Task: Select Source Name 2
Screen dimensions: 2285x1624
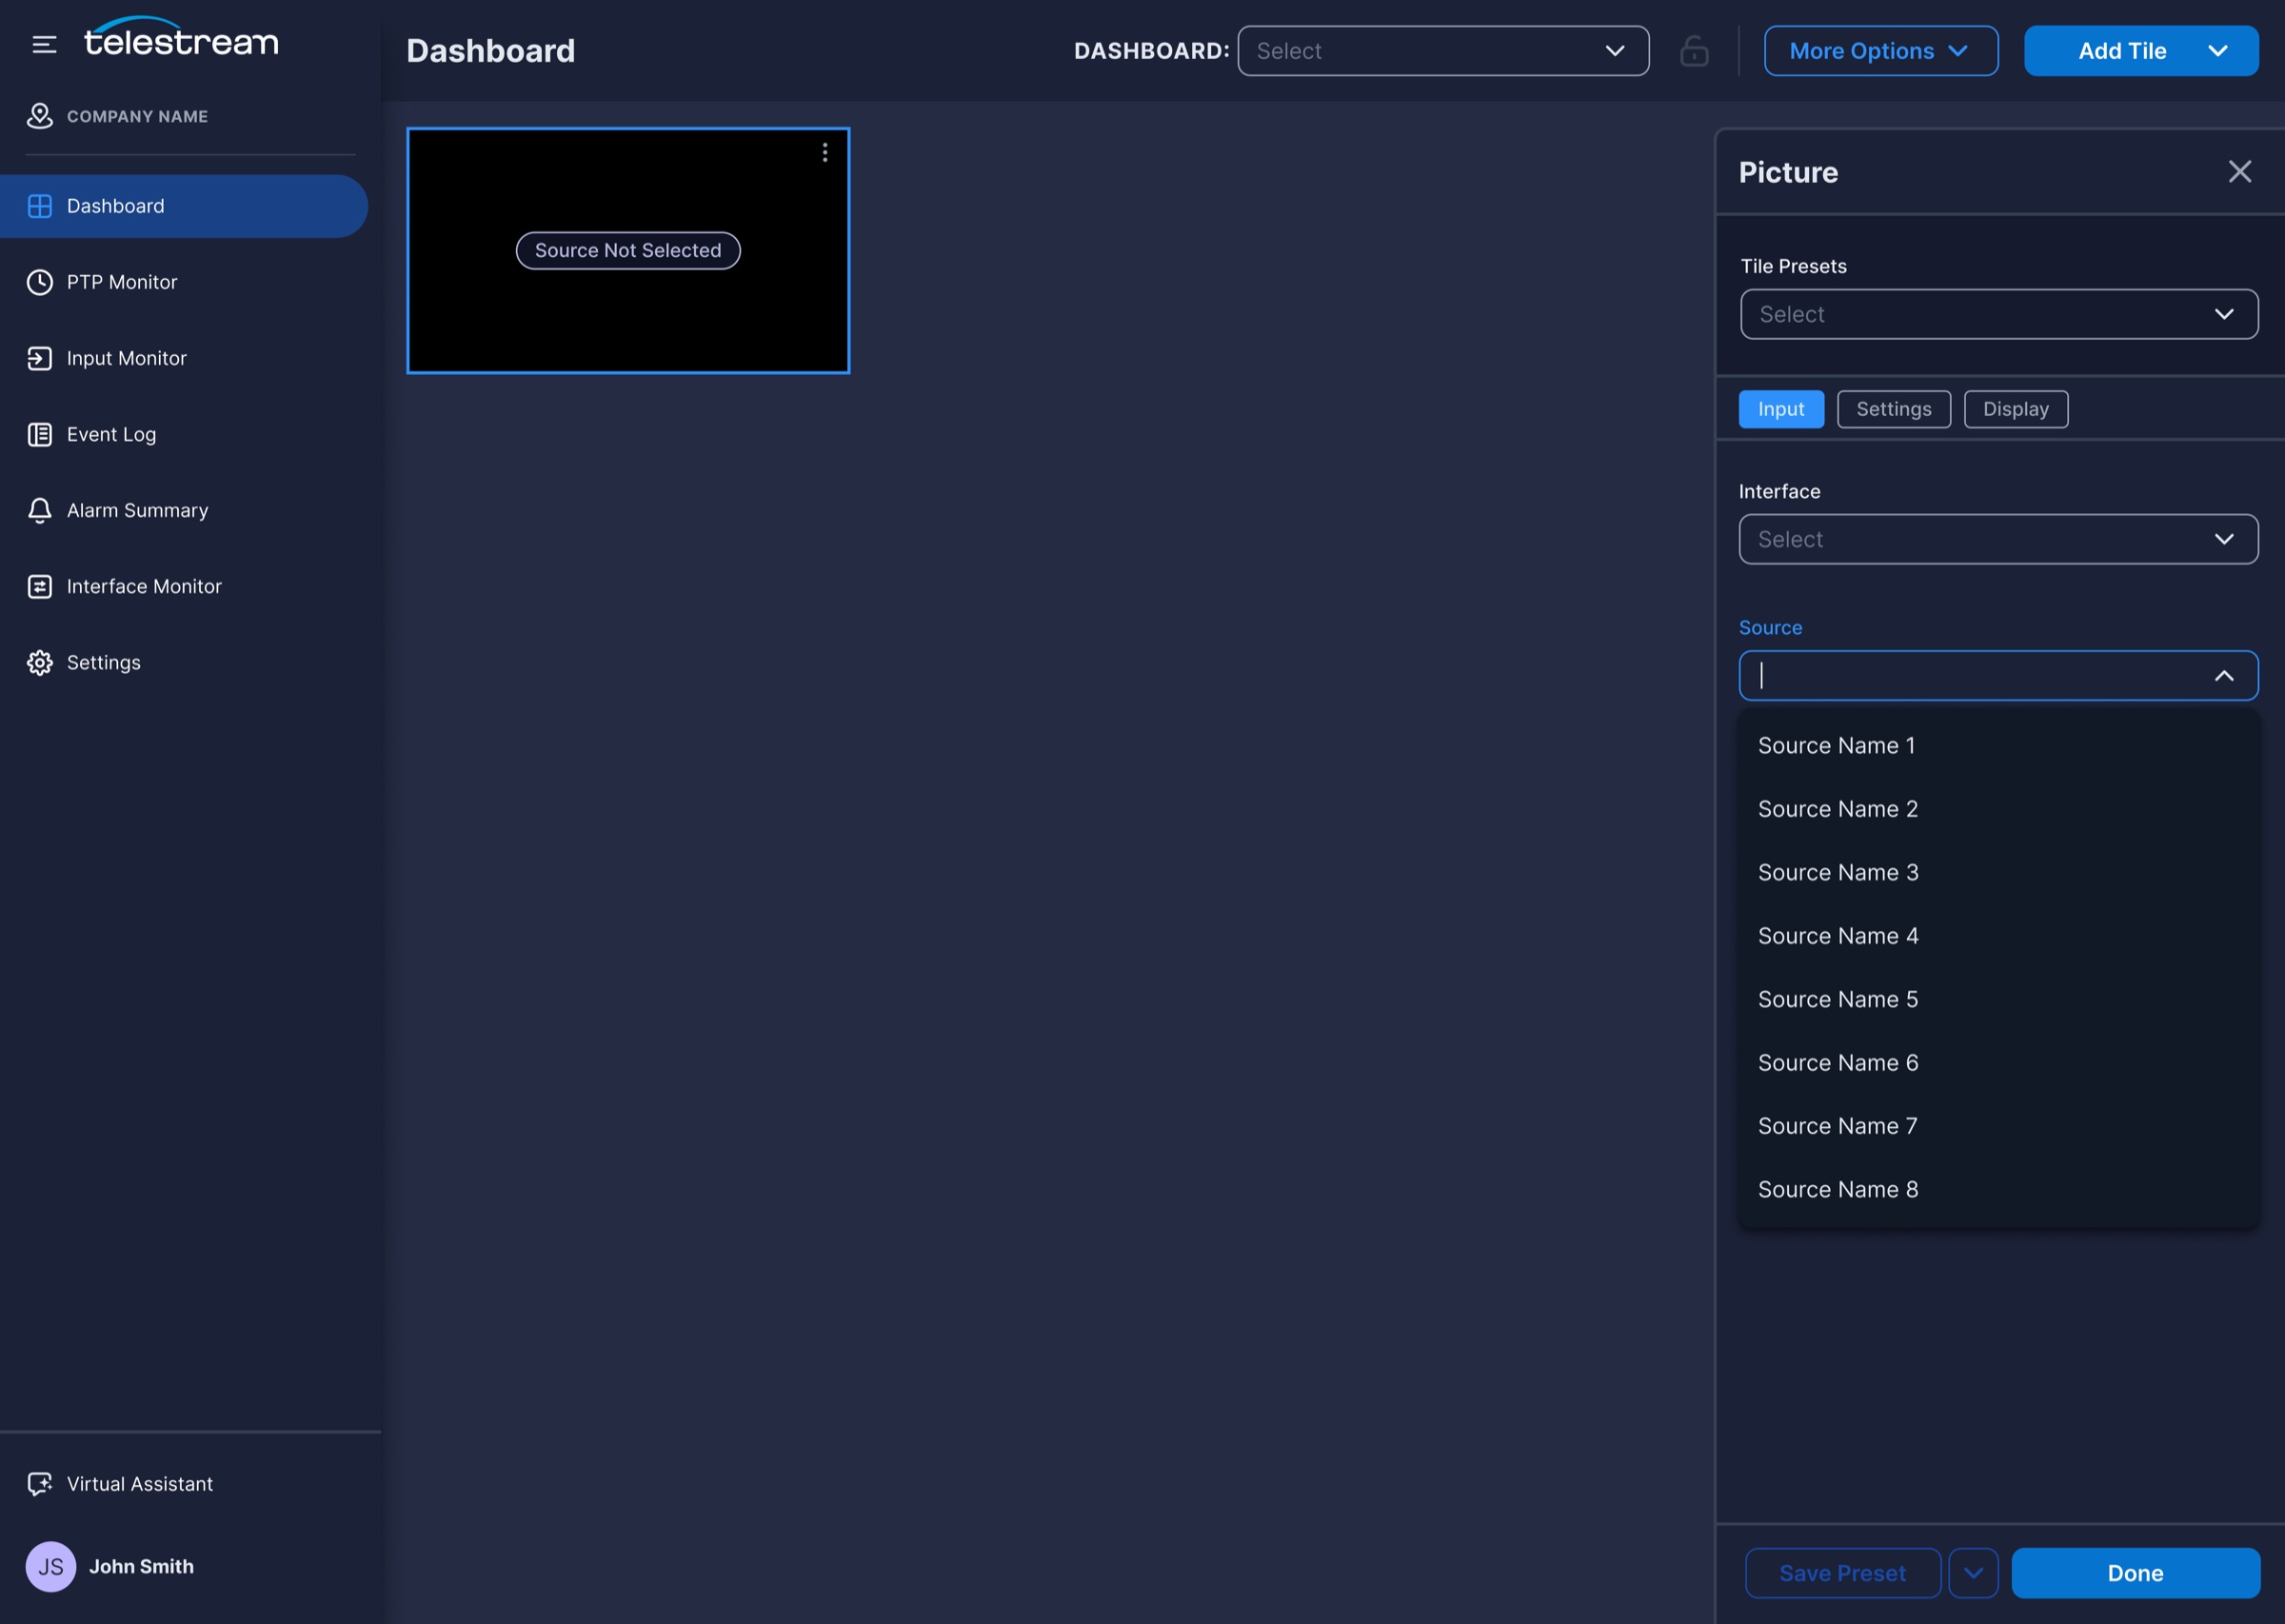Action: click(x=1998, y=809)
